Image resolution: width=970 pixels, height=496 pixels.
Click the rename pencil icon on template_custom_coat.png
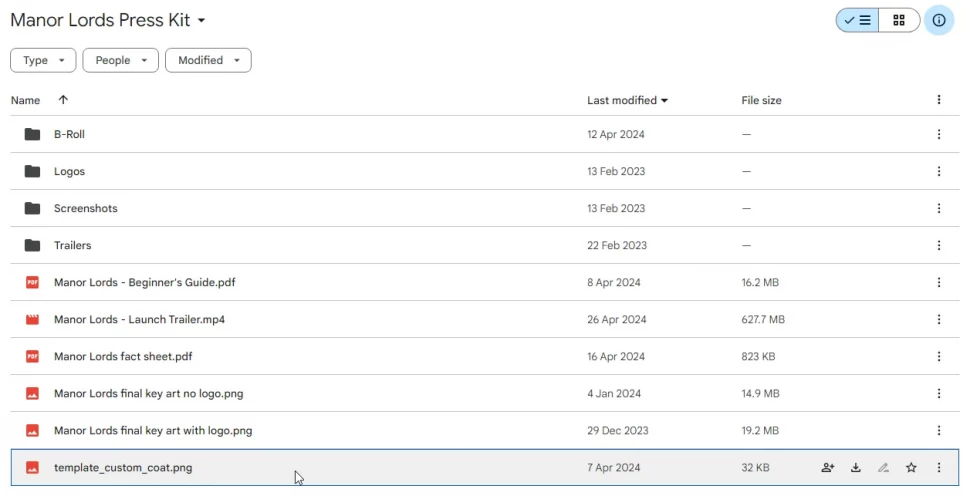click(883, 467)
